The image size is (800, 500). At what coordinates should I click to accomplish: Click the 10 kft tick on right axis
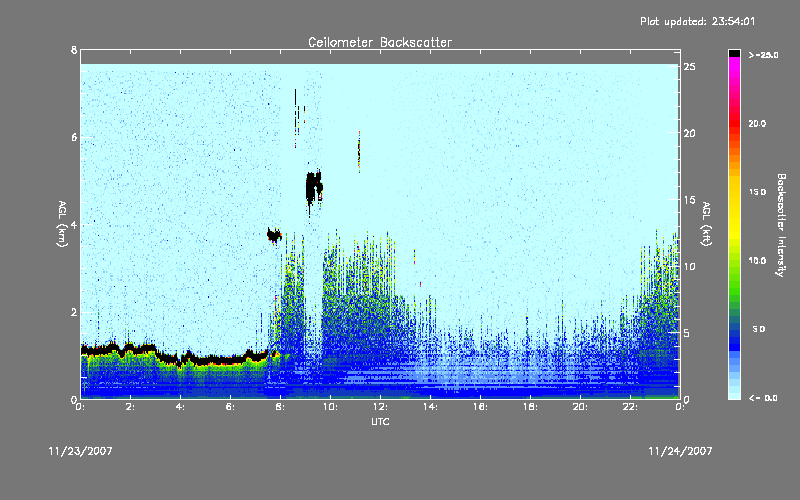[x=690, y=266]
